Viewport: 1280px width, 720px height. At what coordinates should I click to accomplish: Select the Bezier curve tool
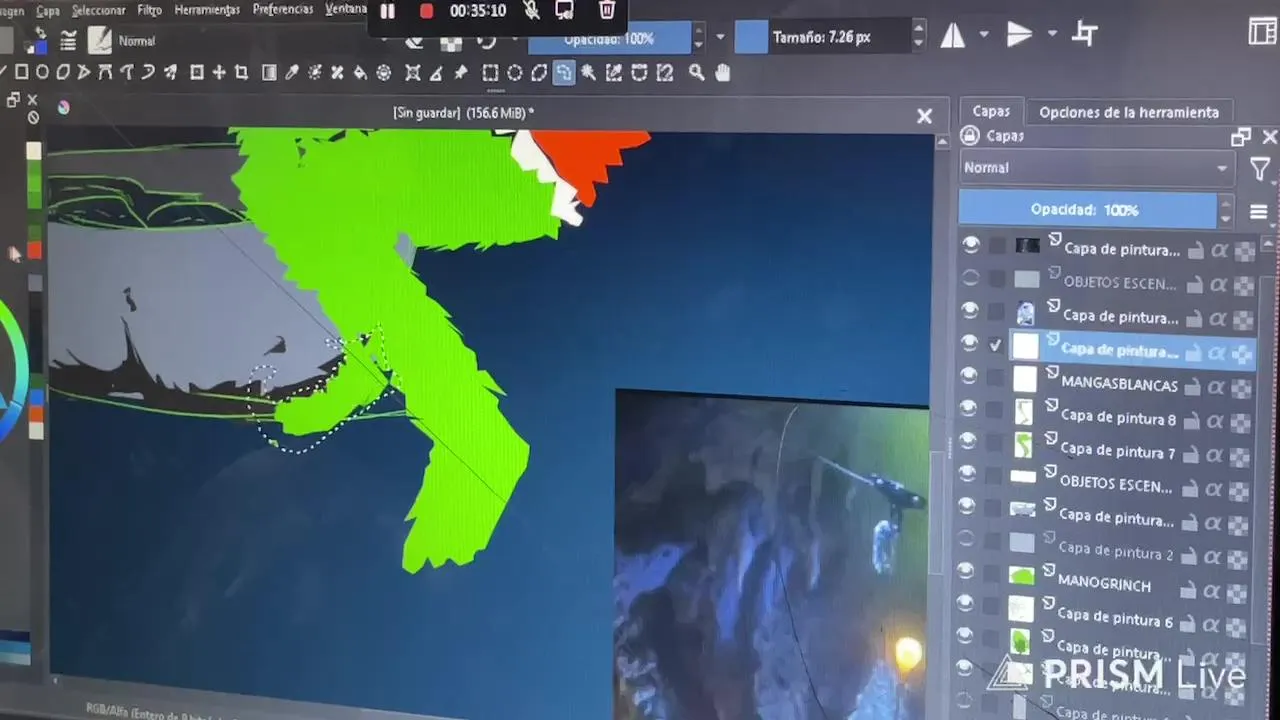click(105, 72)
